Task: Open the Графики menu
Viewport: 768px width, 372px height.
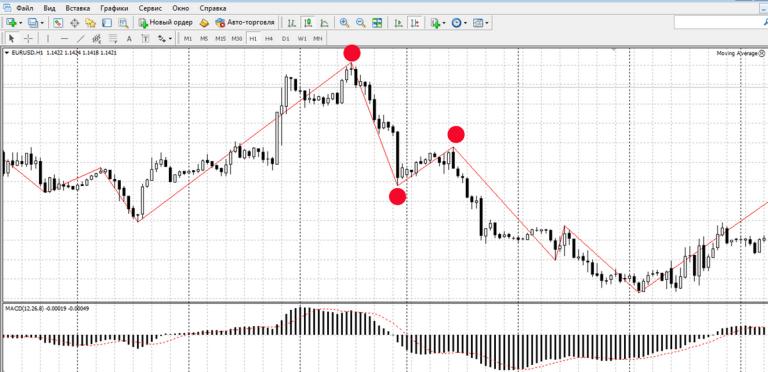Action: click(x=114, y=8)
